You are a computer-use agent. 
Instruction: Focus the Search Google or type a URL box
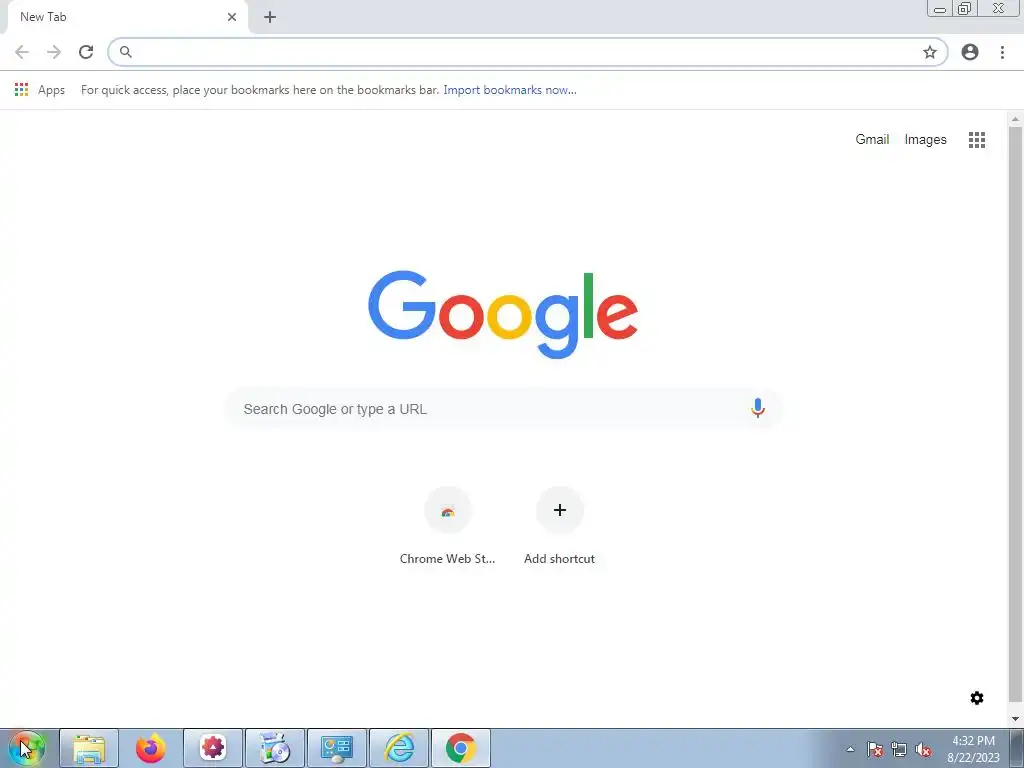(x=504, y=409)
